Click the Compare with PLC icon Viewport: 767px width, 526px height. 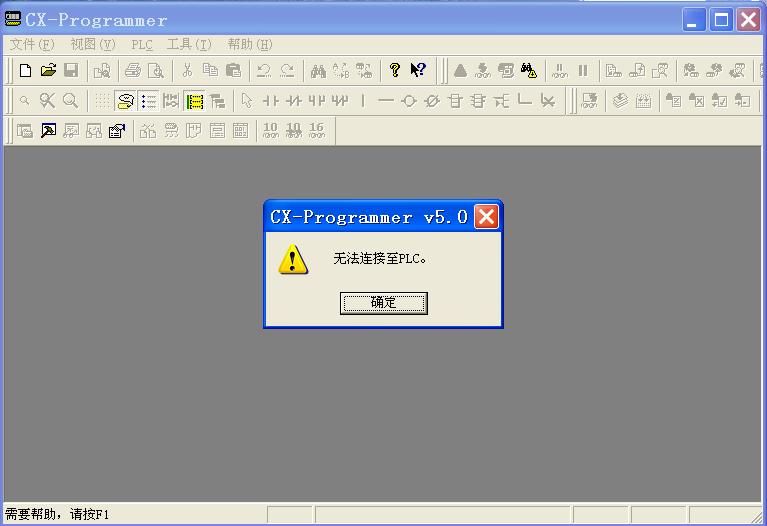click(660, 70)
